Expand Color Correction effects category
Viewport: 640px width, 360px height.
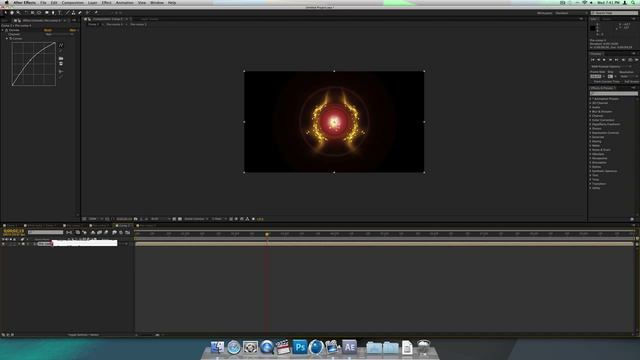590,120
